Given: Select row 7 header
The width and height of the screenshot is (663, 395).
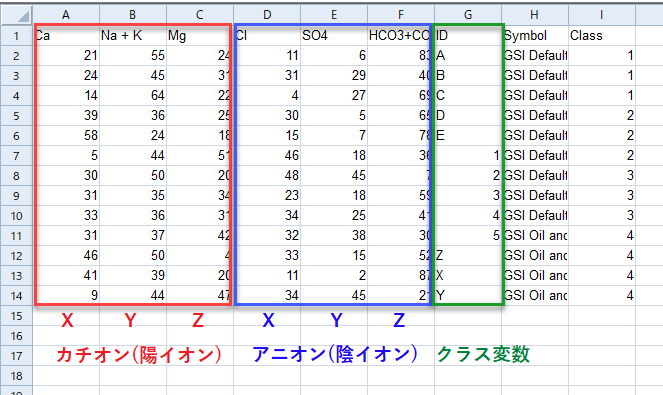Looking at the screenshot, I should 16,156.
